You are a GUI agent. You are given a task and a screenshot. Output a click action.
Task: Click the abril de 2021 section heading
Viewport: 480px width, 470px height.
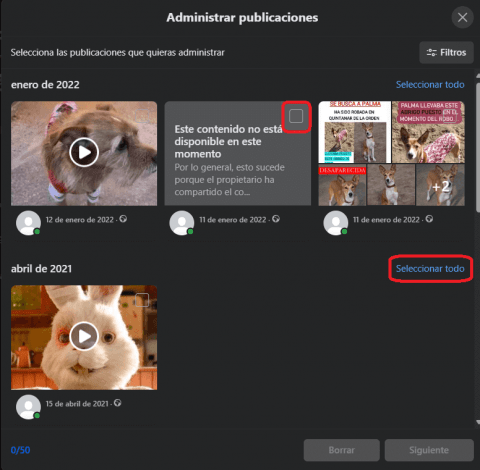coord(41,269)
